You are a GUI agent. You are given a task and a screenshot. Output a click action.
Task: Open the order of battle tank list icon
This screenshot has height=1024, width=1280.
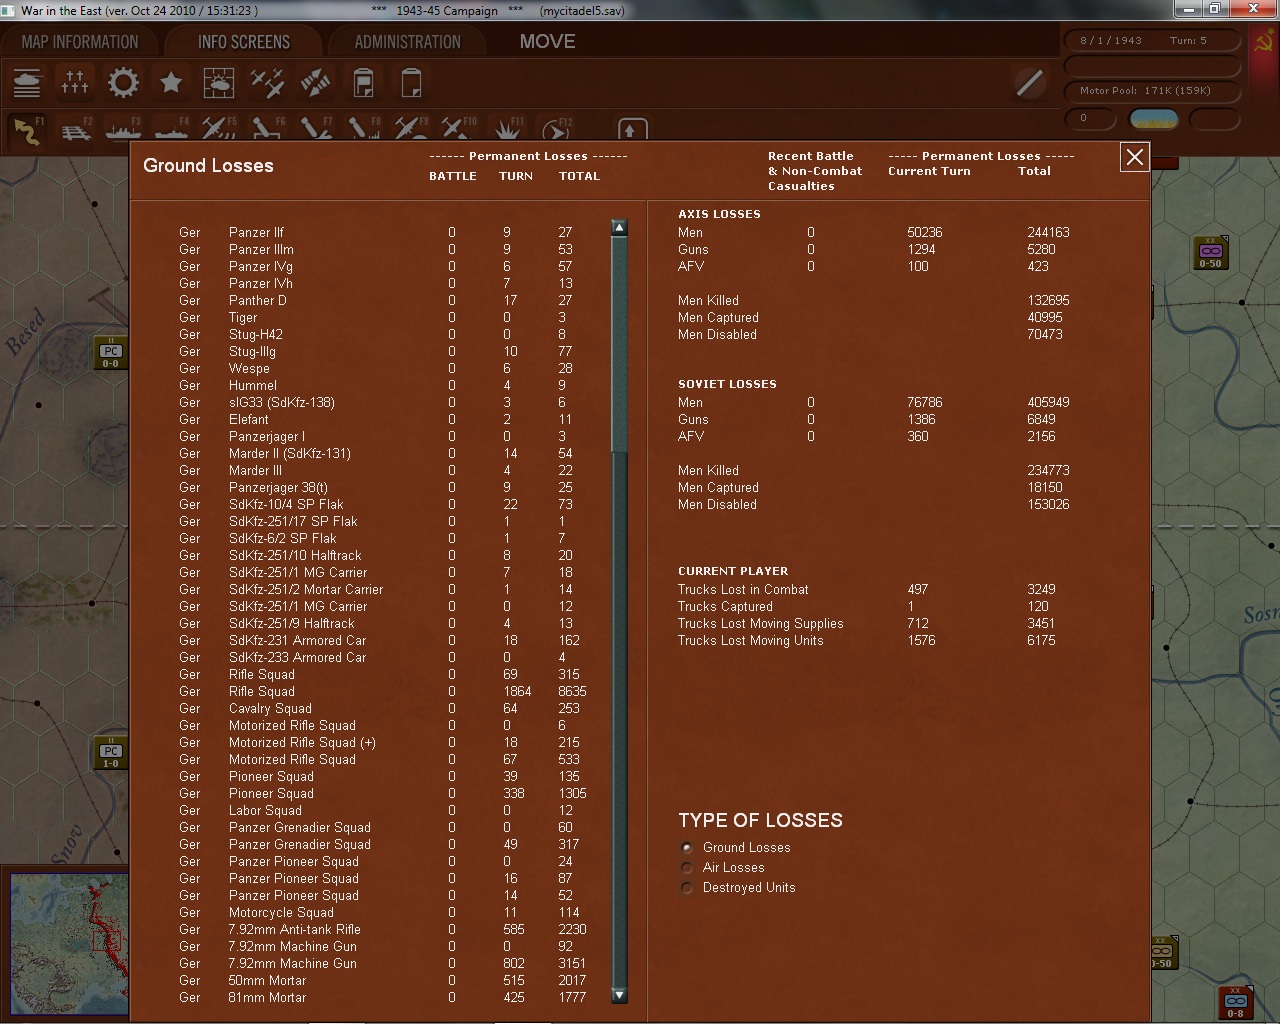pyautogui.click(x=27, y=82)
